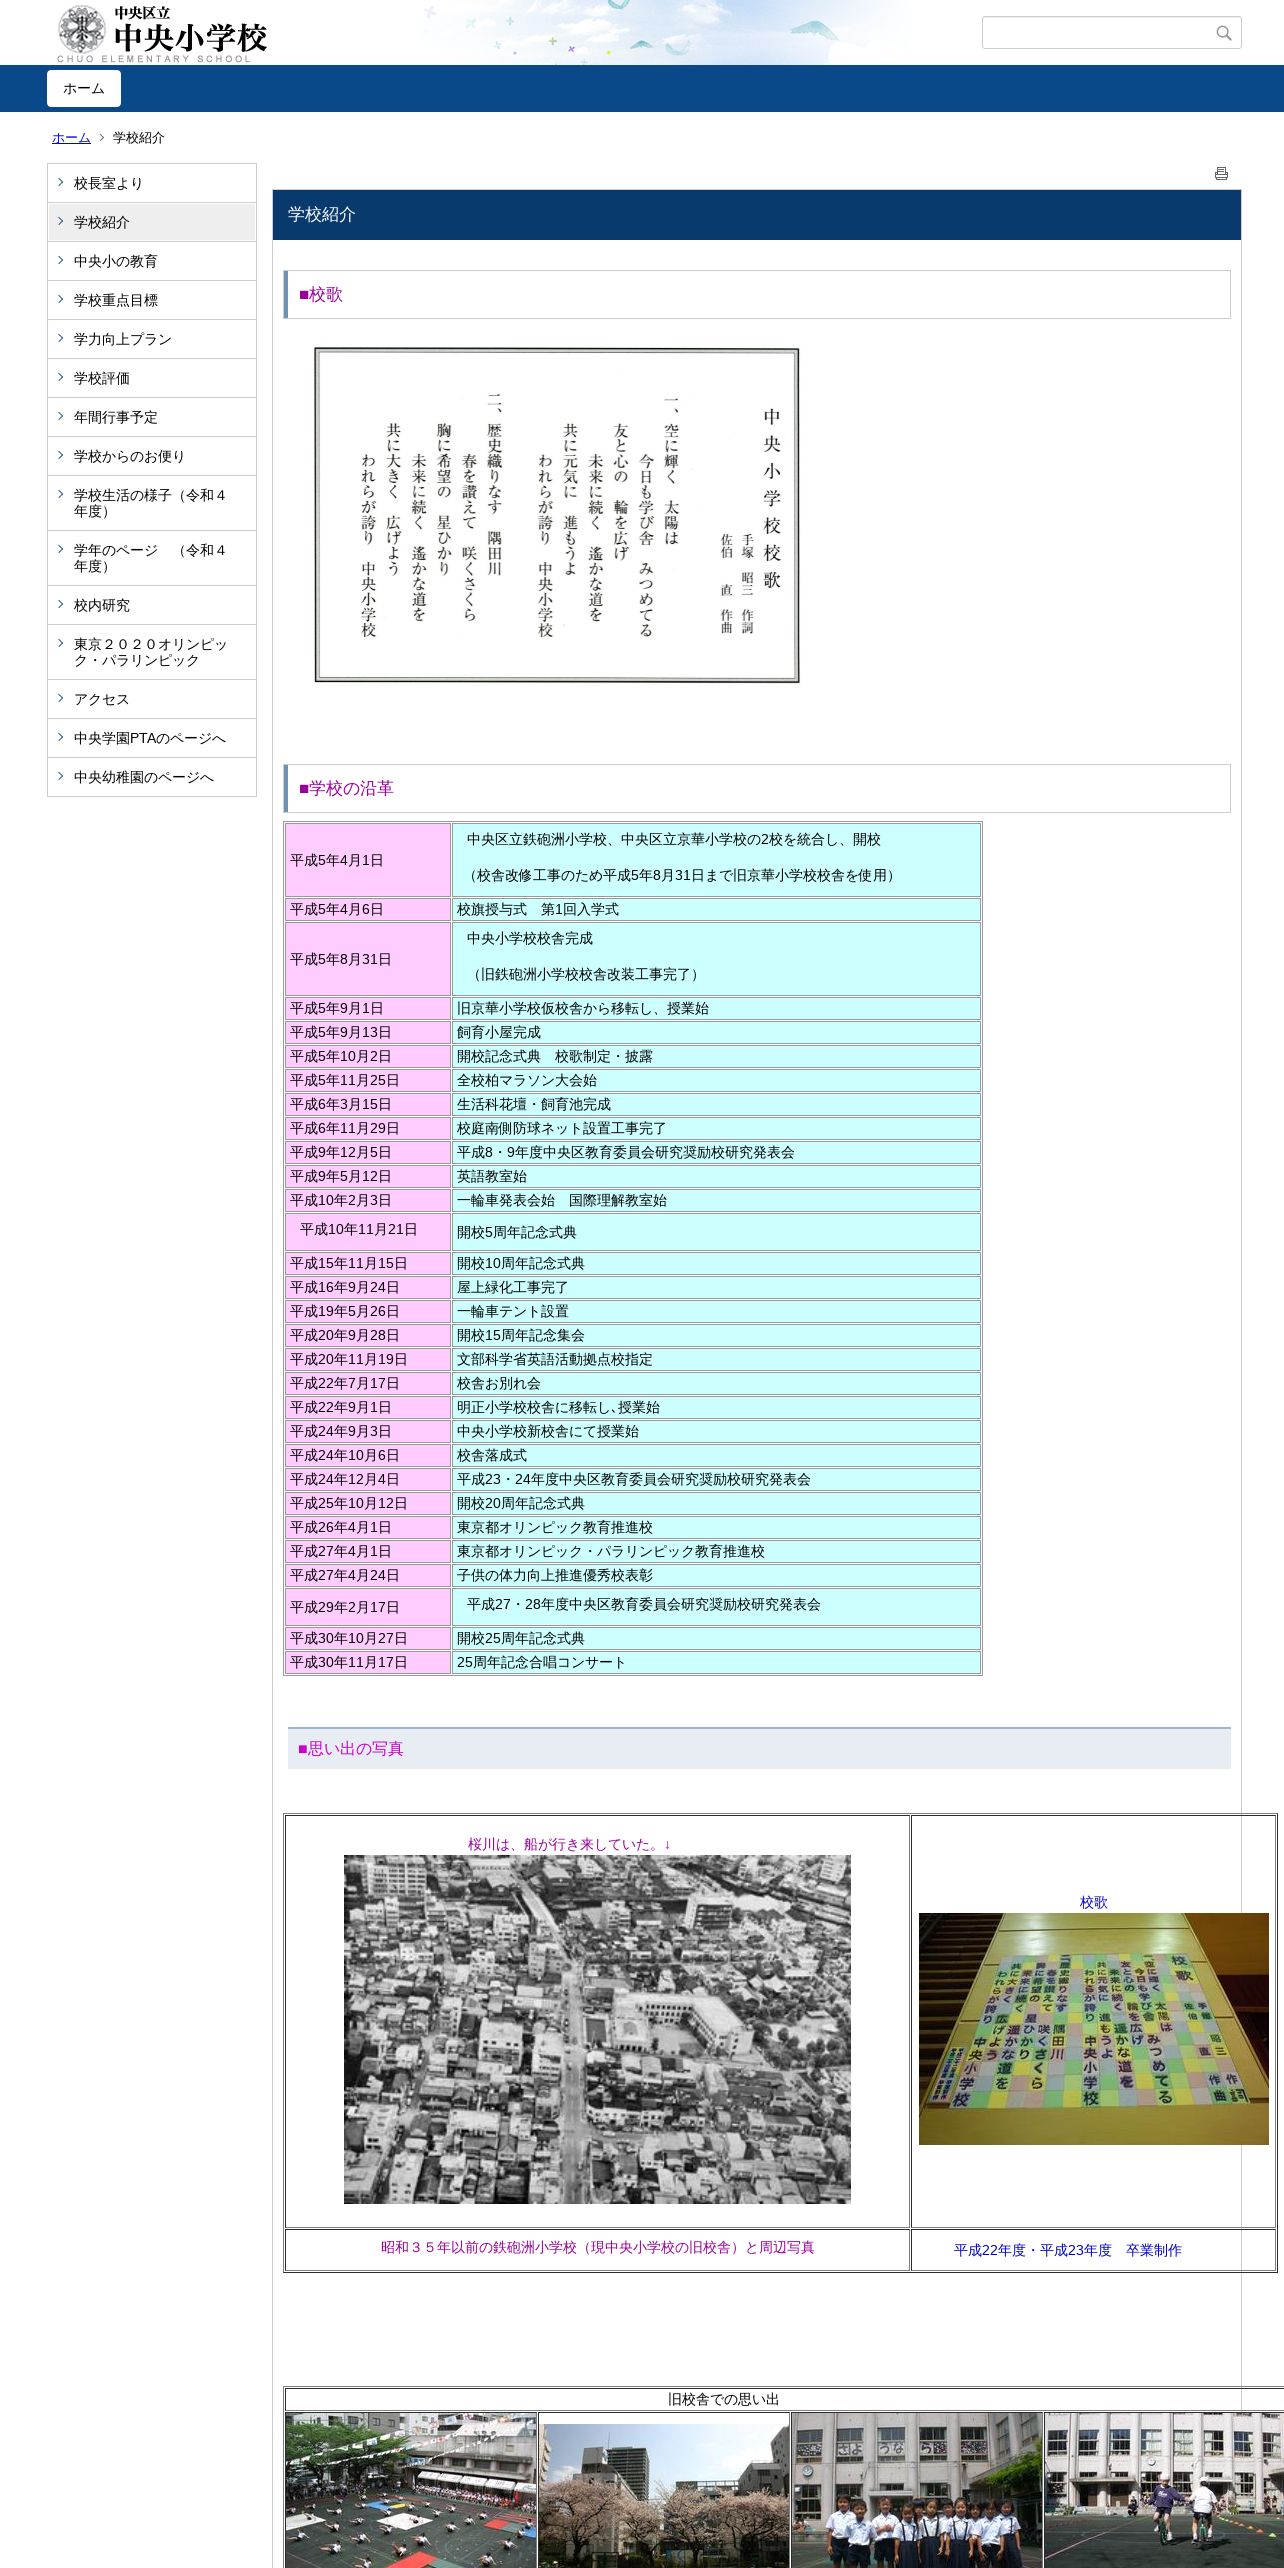Click the ■学校の沿革 section heading
The image size is (1284, 2568).
(x=757, y=789)
